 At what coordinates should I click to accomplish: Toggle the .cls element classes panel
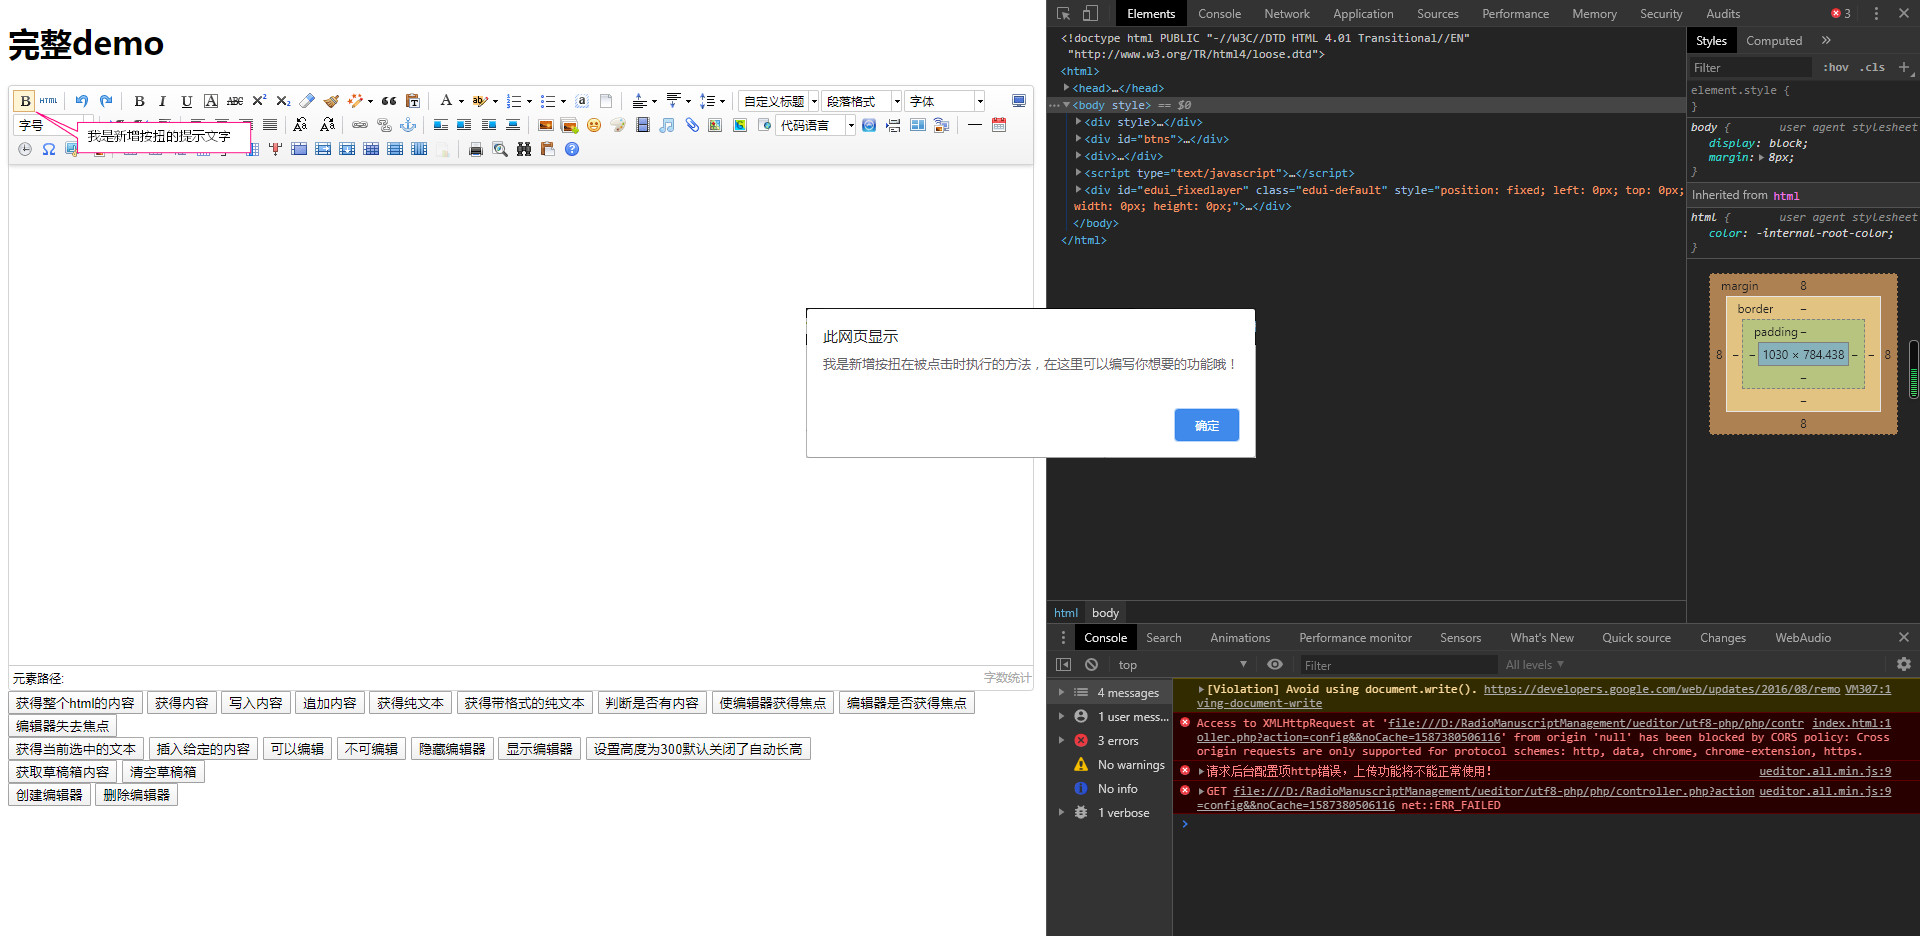(x=1873, y=67)
